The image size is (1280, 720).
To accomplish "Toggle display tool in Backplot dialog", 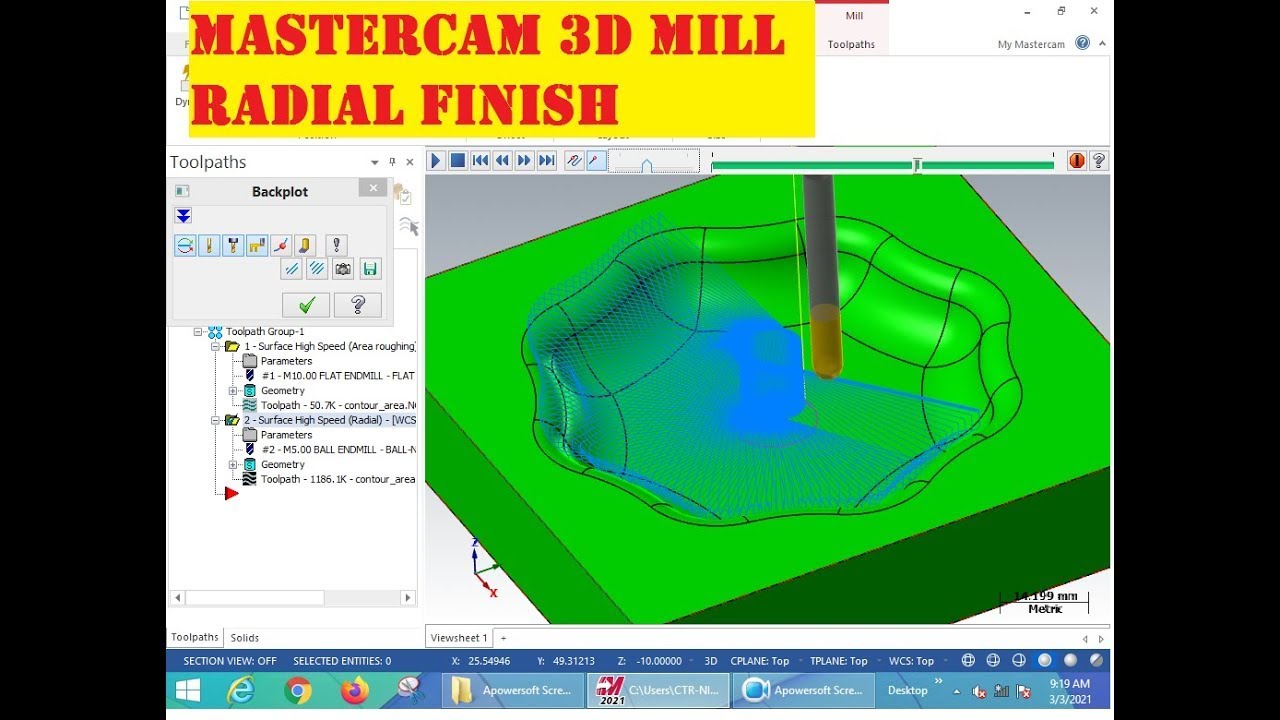I will [x=209, y=245].
